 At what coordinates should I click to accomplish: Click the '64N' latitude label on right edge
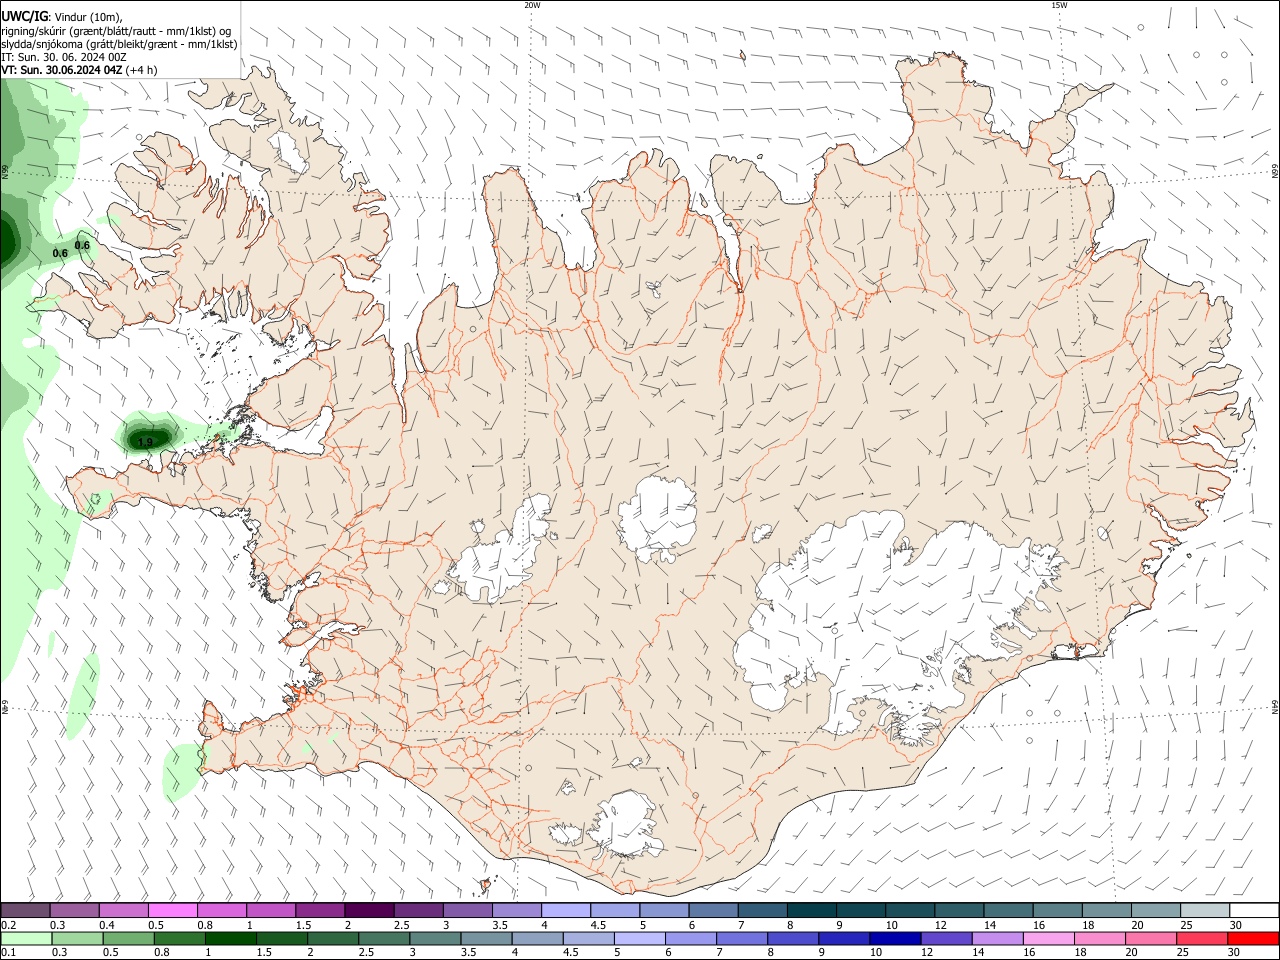coord(1275,706)
